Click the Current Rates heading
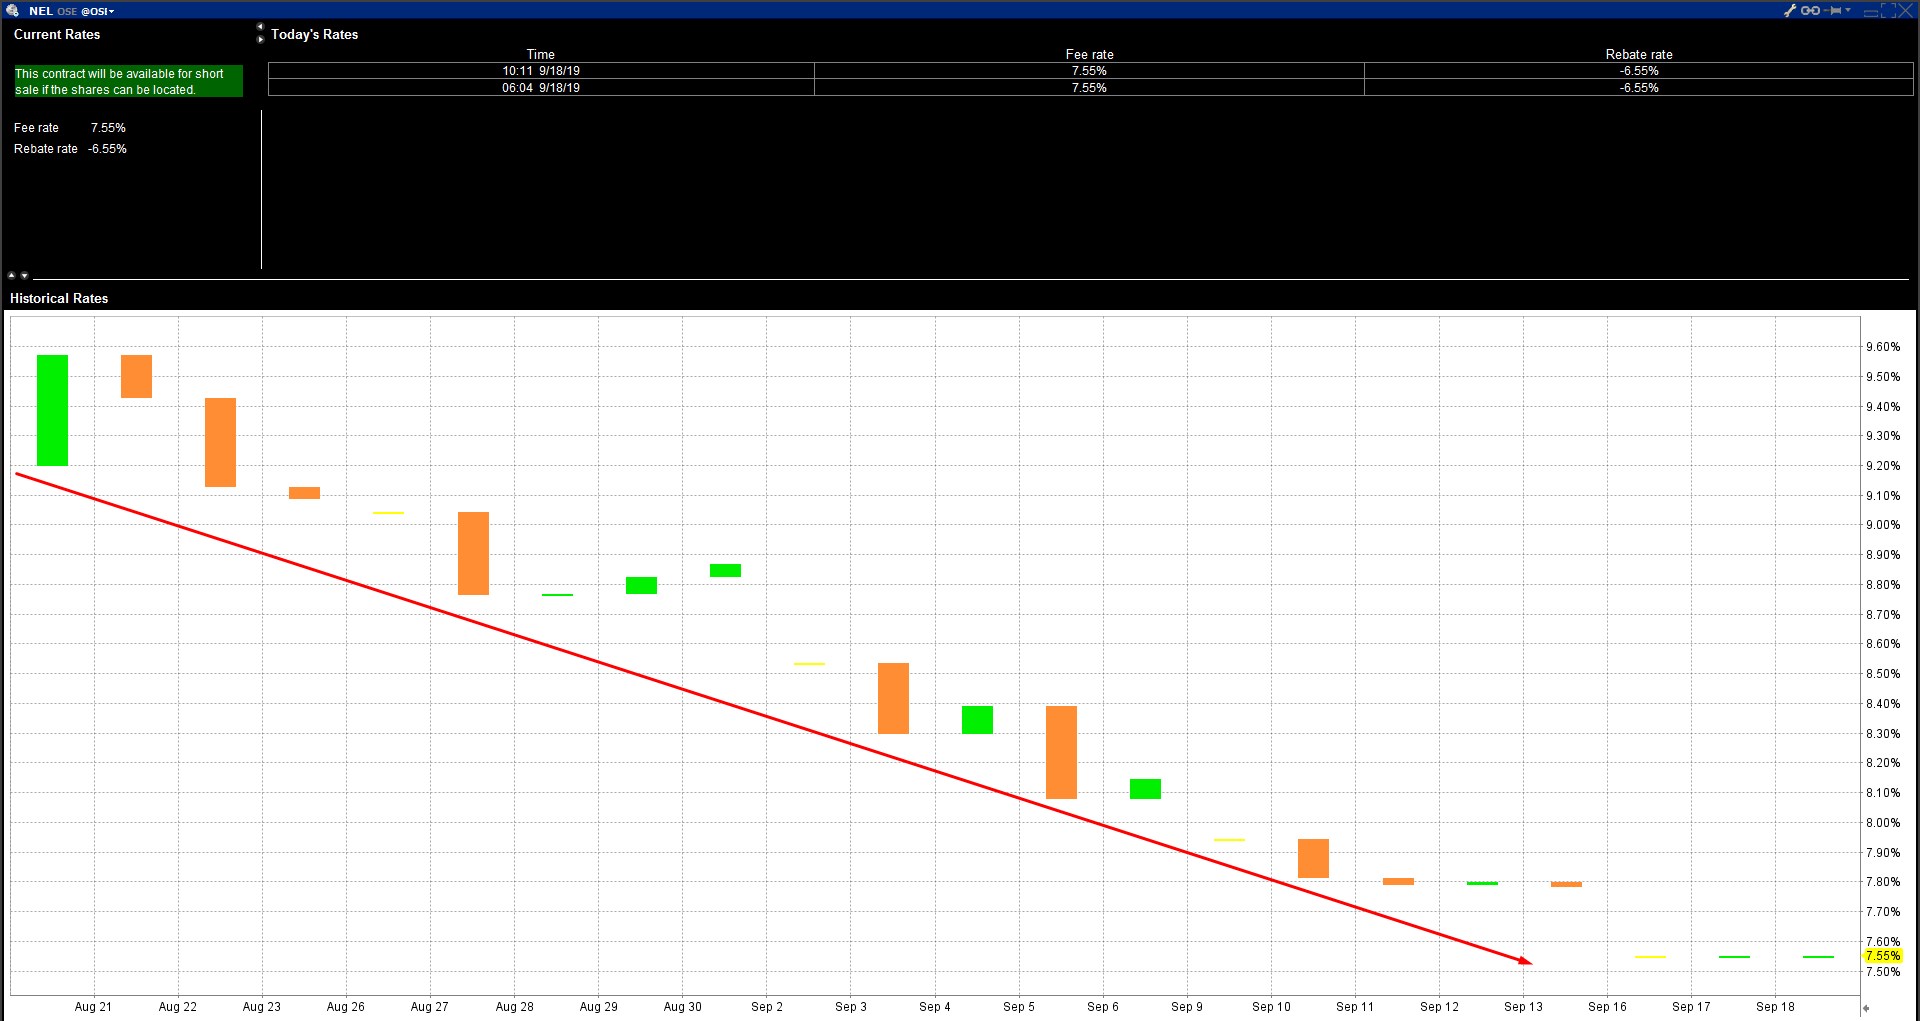 point(57,34)
